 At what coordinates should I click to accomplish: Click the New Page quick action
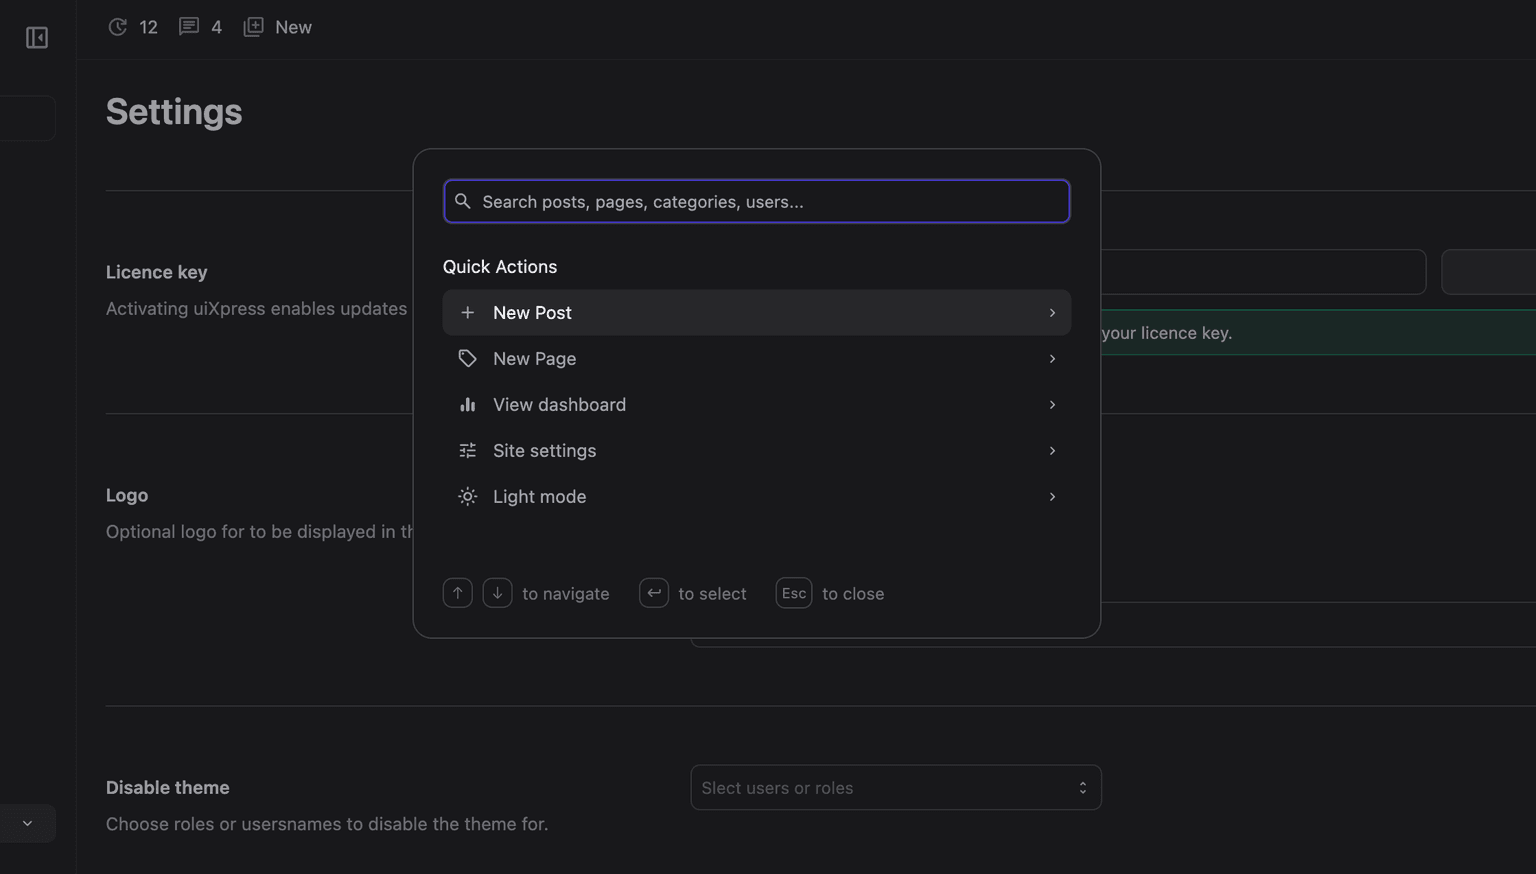coord(534,358)
